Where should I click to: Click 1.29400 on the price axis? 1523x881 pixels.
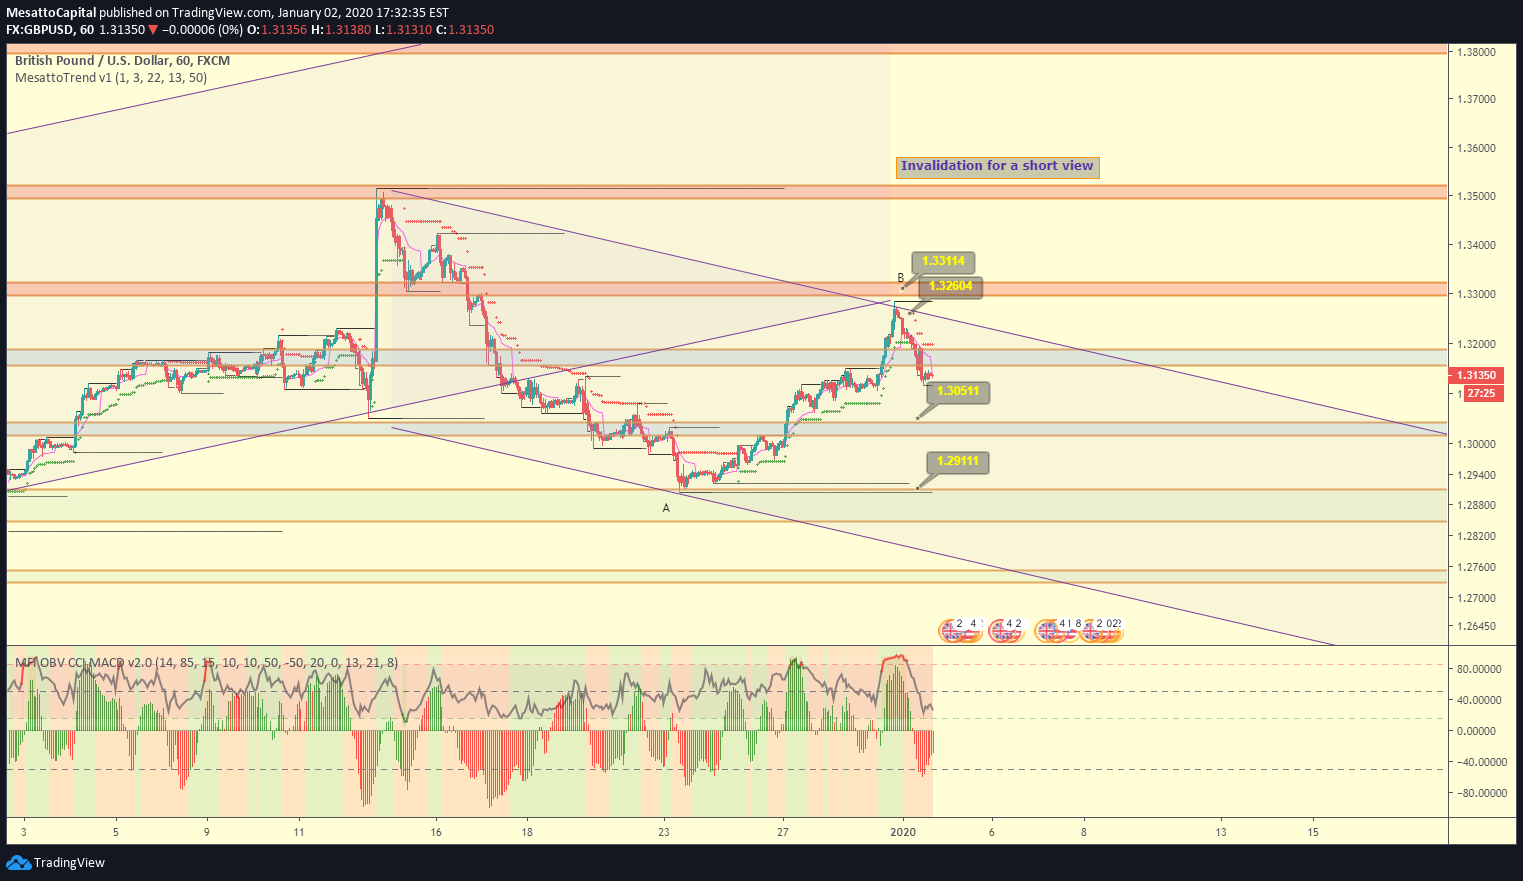coord(1476,475)
